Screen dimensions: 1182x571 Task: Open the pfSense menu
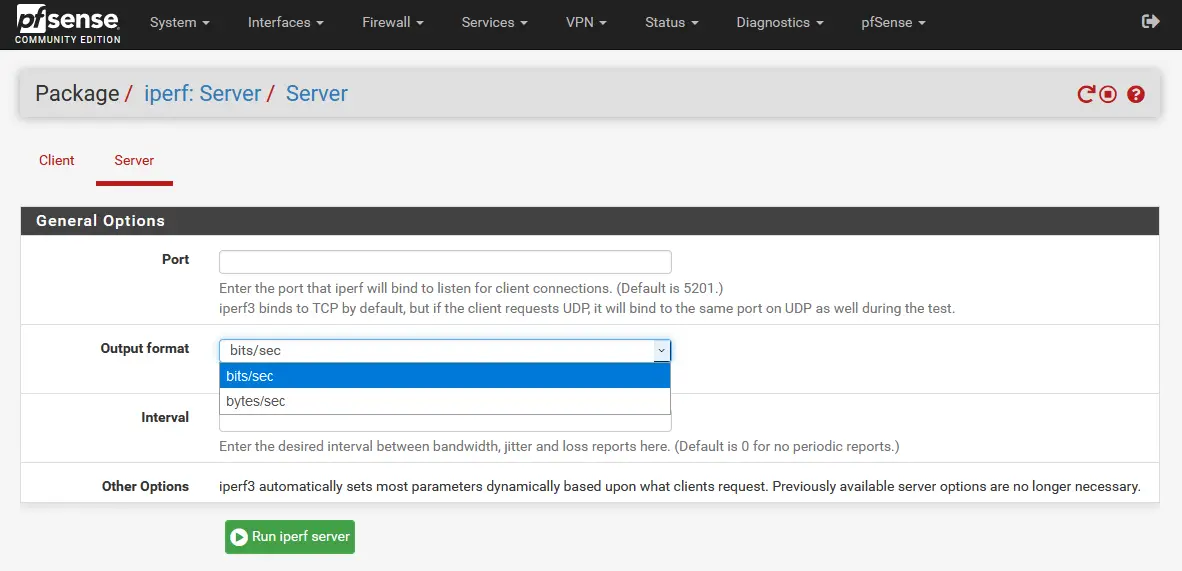click(x=893, y=23)
